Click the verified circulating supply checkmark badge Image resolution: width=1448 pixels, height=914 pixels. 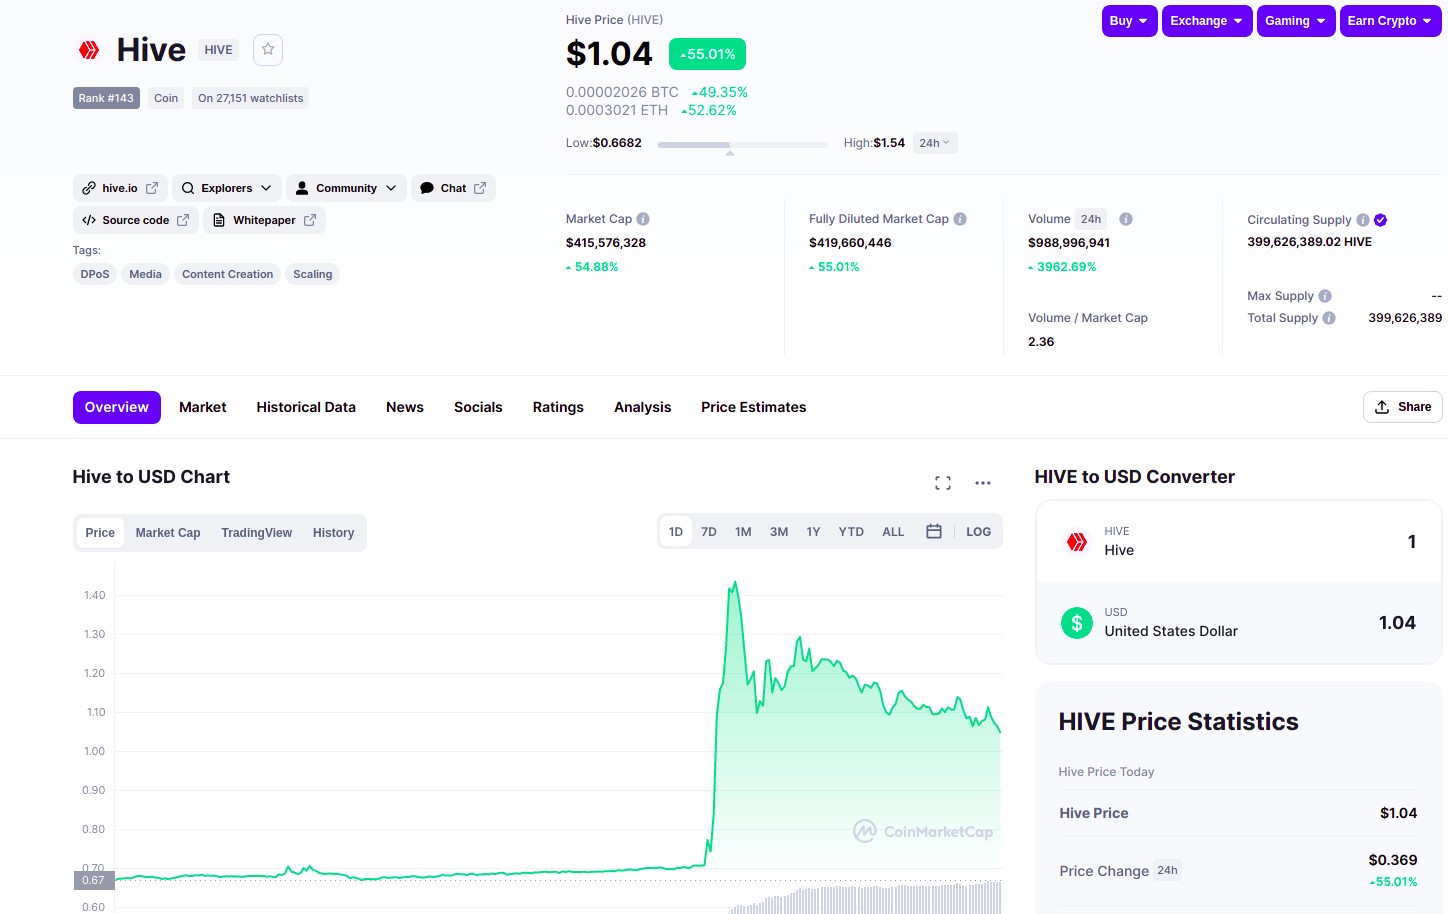coord(1380,220)
